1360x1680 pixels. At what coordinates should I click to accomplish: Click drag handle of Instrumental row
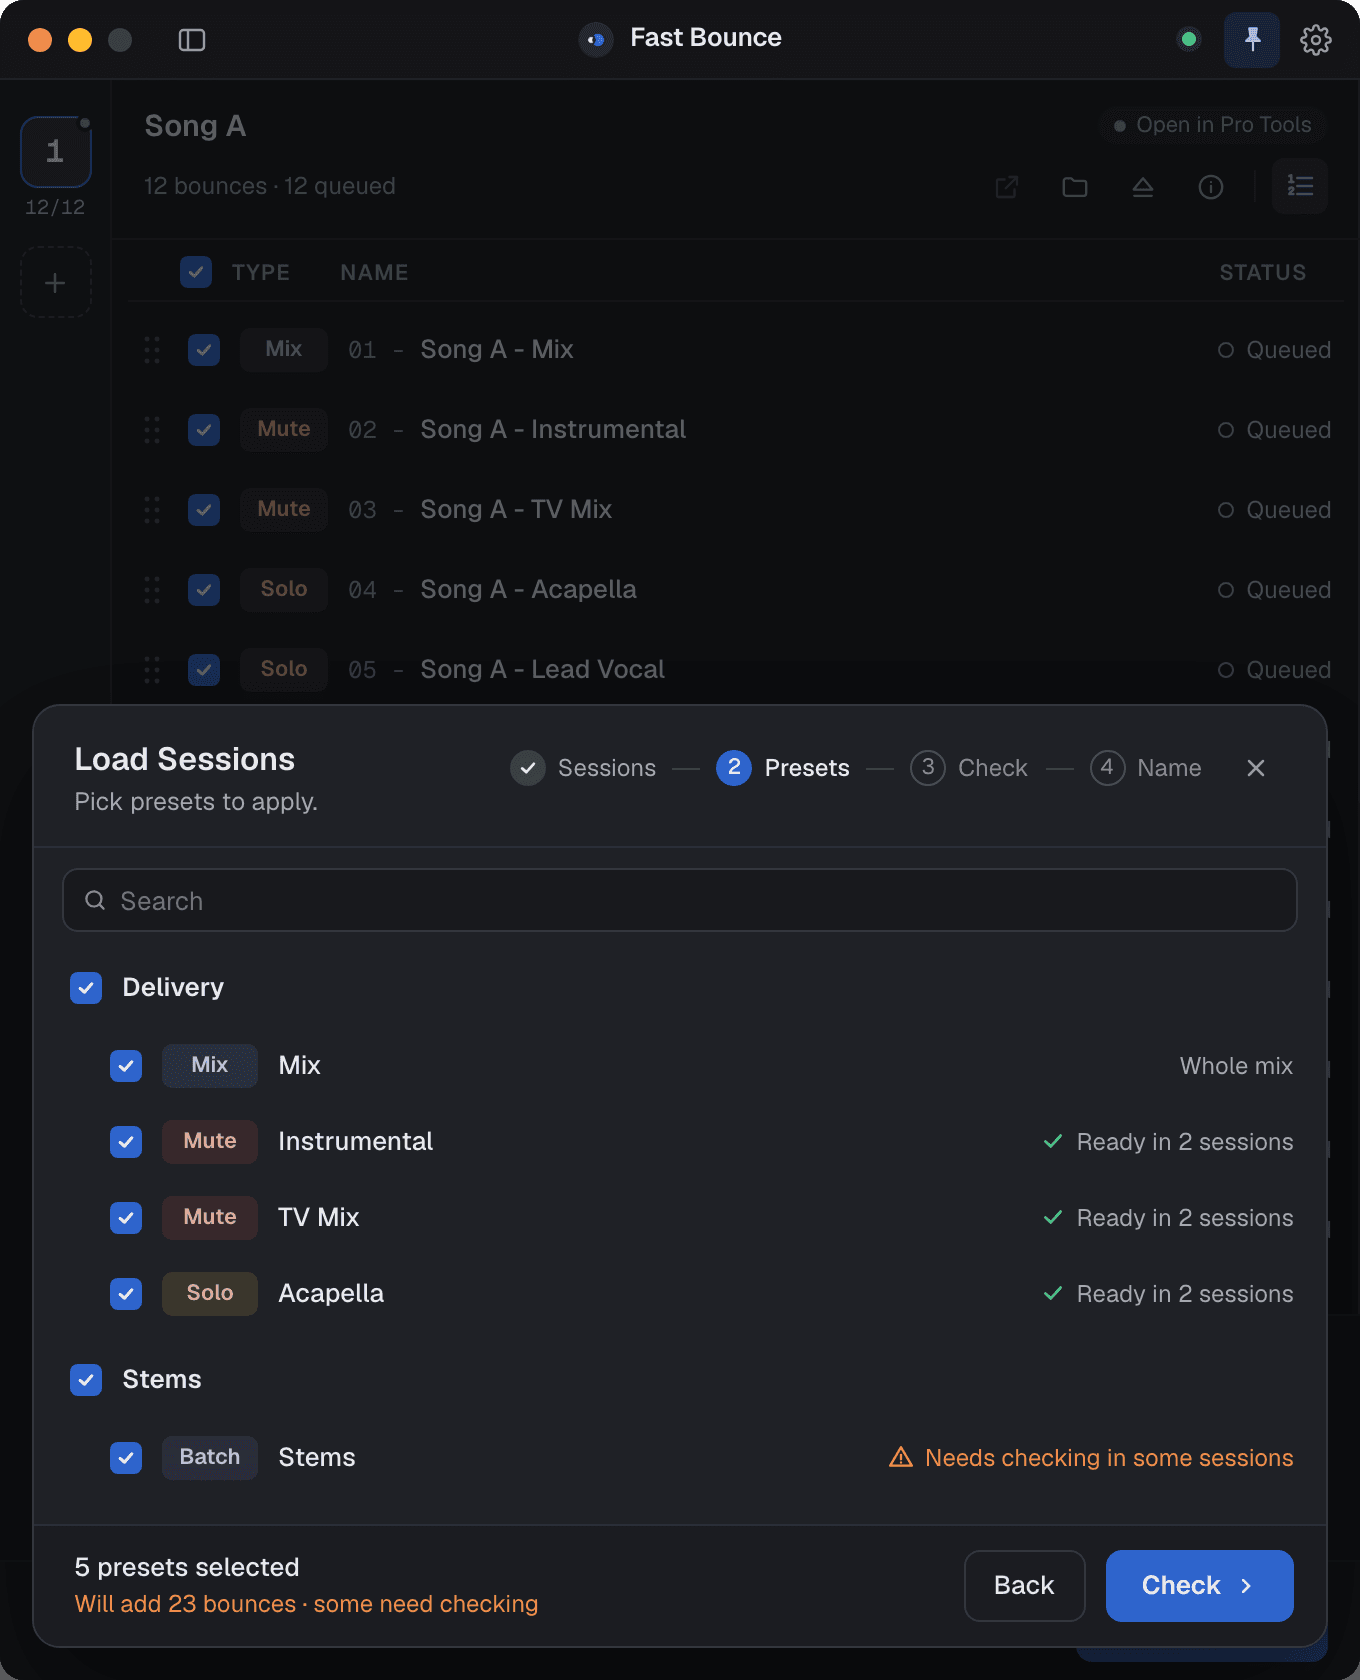click(x=152, y=430)
